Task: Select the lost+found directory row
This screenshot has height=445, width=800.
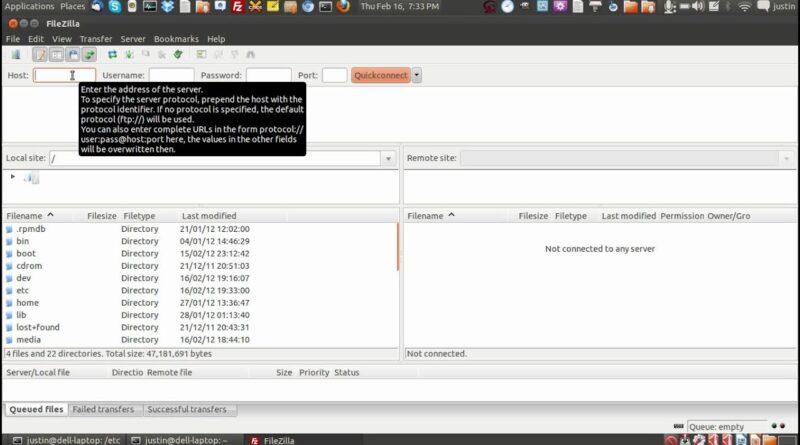Action: point(199,327)
